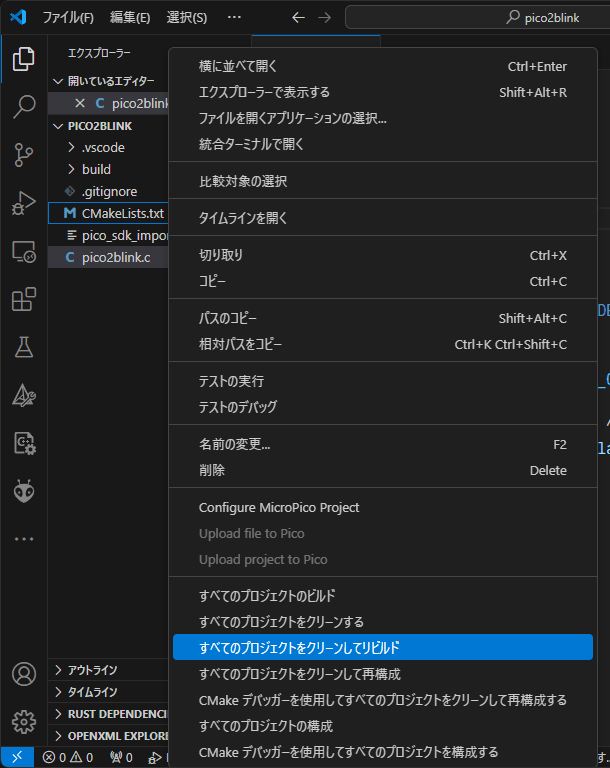Open the CMake tools view icon
610x768 pixels.
pos(24,395)
